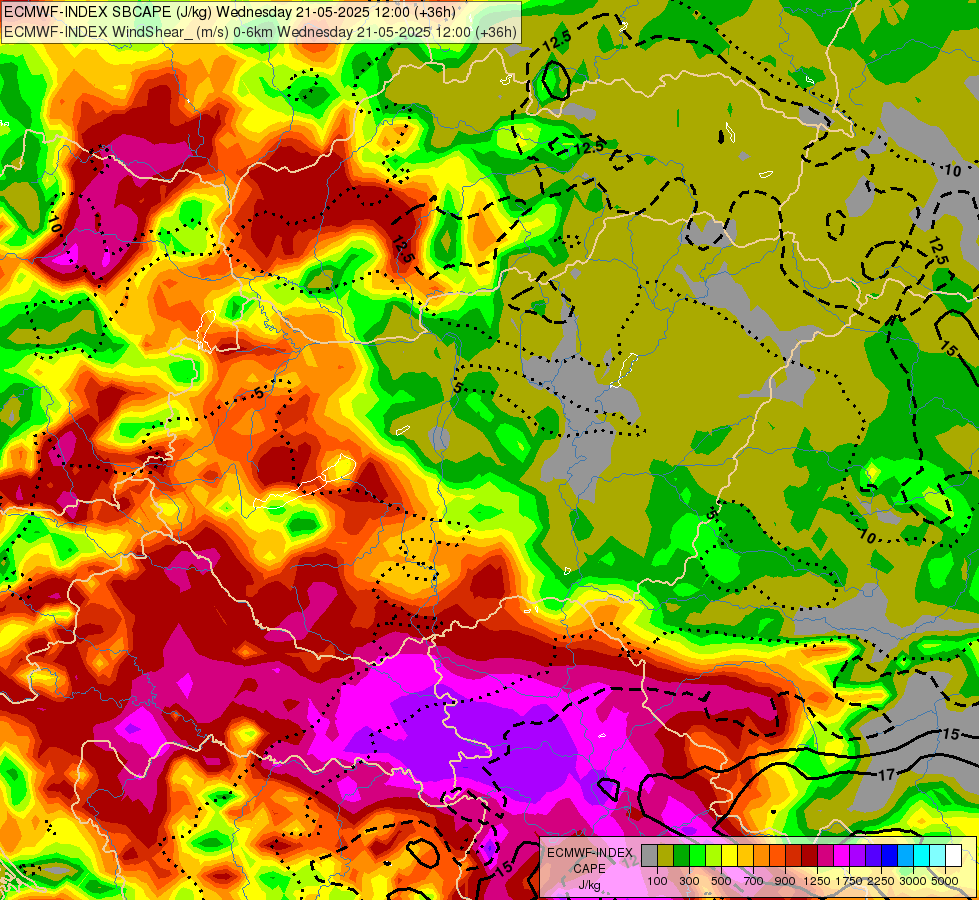Click the deep pink swatch after 1250 tick

[x=825, y=856]
